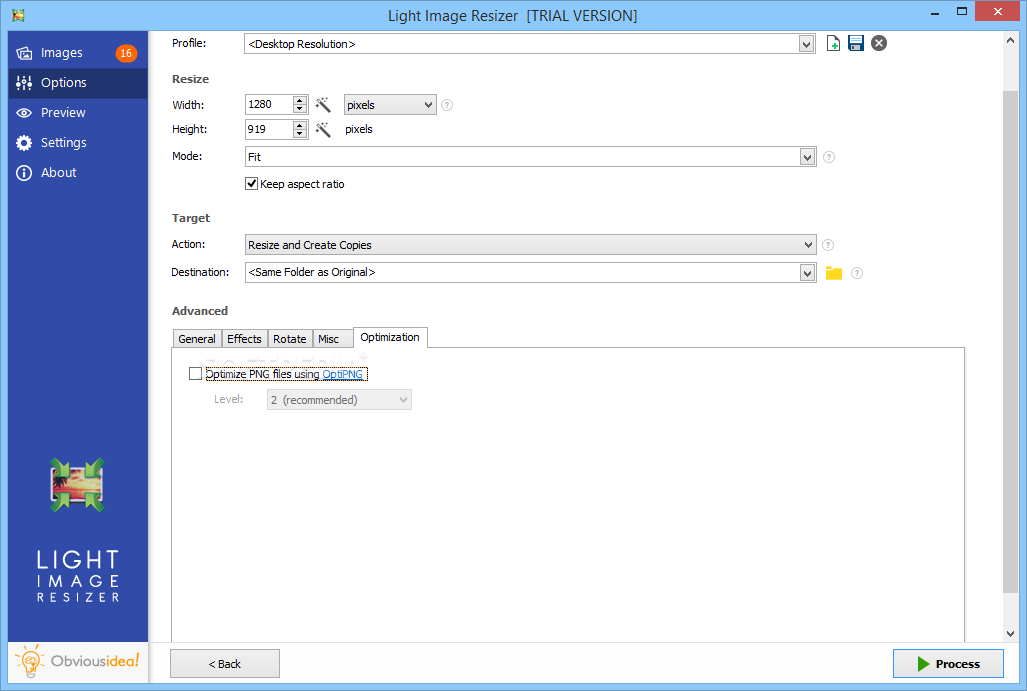
Task: Create new profile with page-plus icon
Action: [833, 43]
